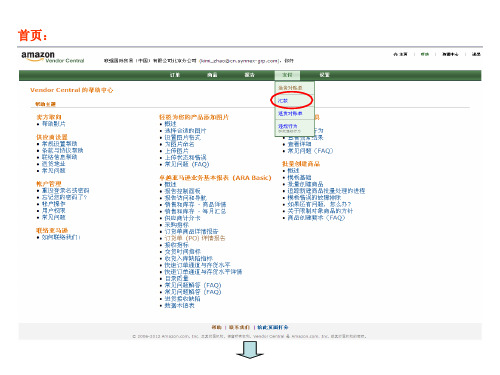This screenshot has height=375, width=500.
Task: Click the 退出 link at top right
Action: pyautogui.click(x=476, y=54)
